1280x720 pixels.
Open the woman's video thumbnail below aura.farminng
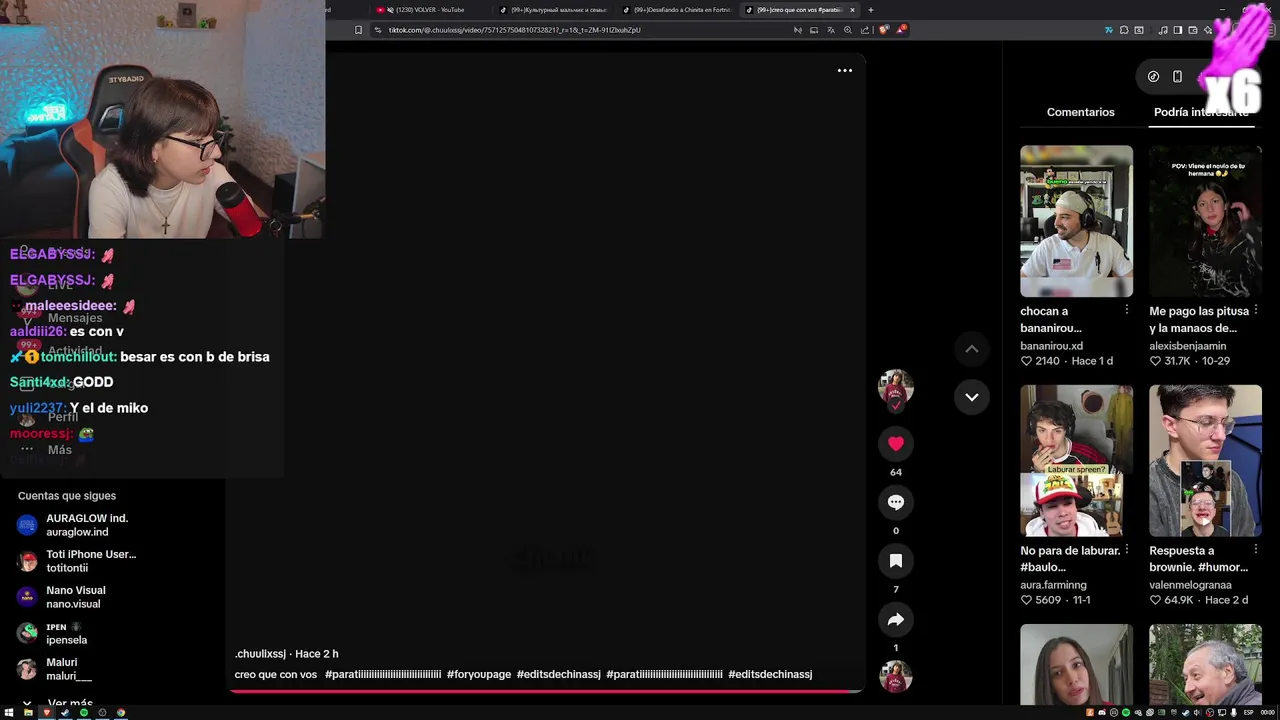(1076, 665)
